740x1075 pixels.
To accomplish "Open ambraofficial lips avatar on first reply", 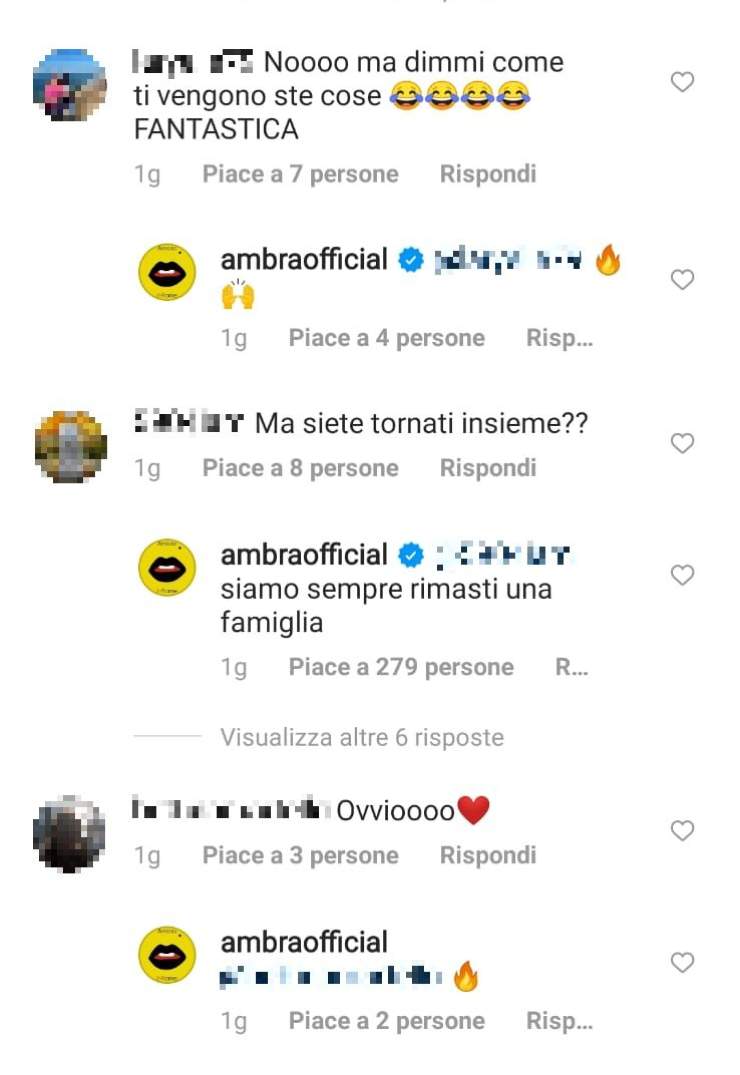I will point(167,271).
